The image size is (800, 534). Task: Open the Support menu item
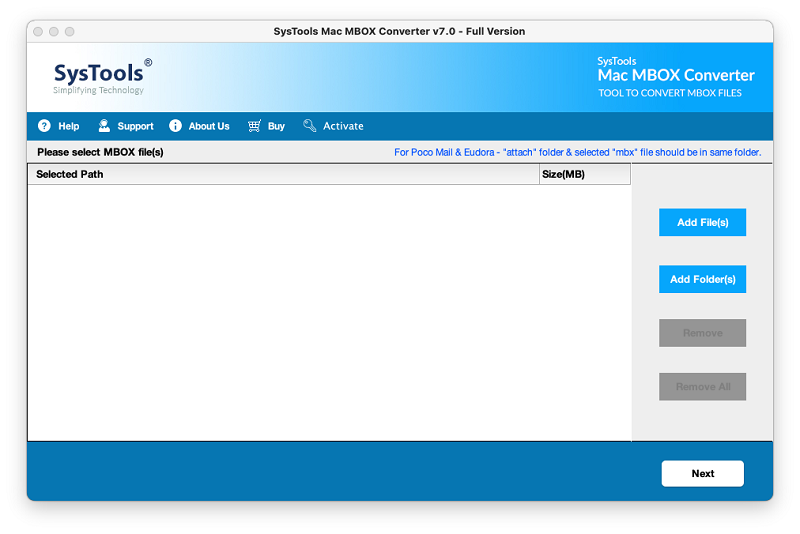135,126
